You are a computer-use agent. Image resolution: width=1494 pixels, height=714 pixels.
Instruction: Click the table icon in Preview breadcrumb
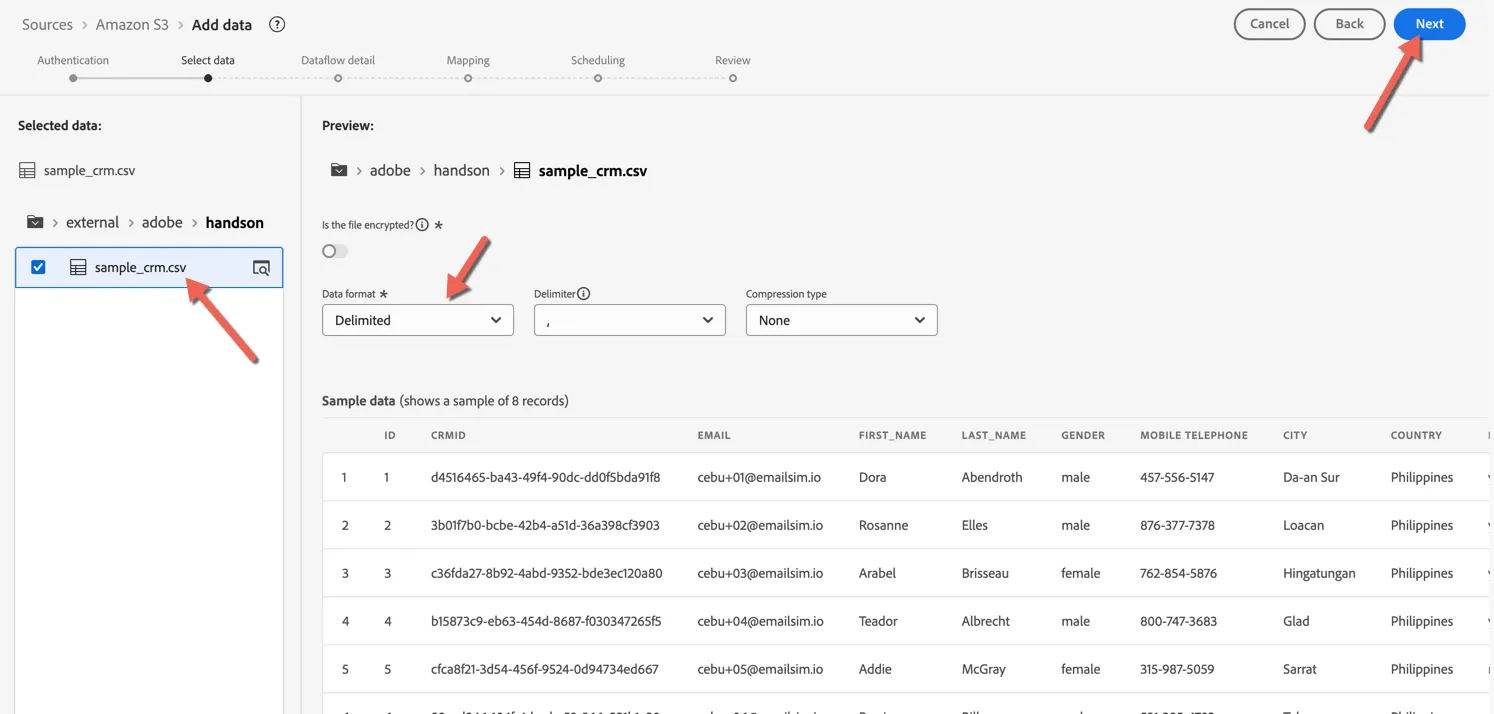[x=522, y=170]
